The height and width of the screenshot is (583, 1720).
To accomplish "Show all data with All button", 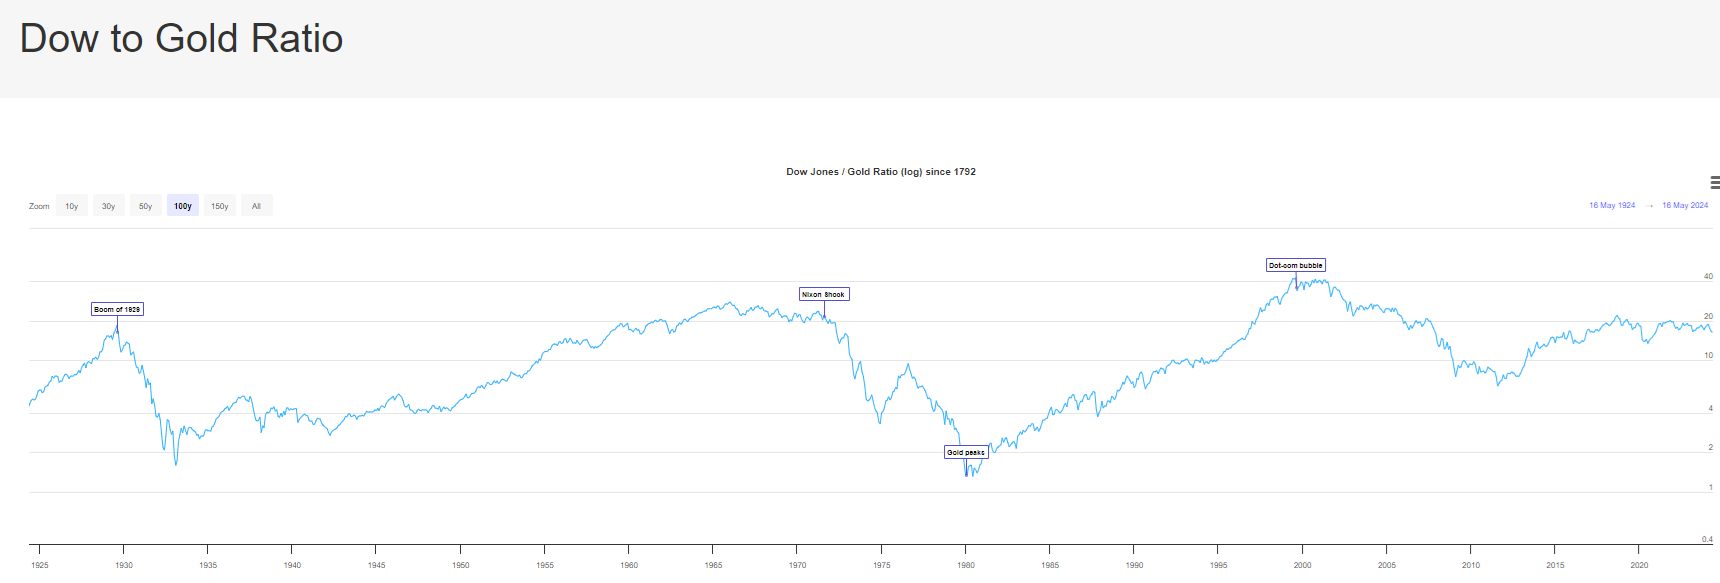I will pyautogui.click(x=256, y=206).
